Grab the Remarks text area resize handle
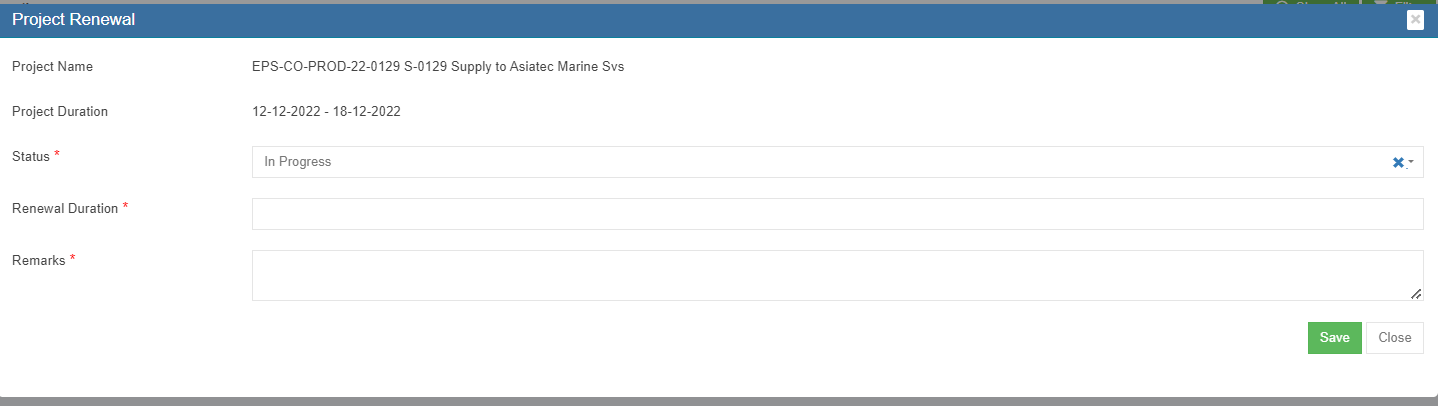Viewport: 1438px width, 406px height. pyautogui.click(x=1416, y=294)
